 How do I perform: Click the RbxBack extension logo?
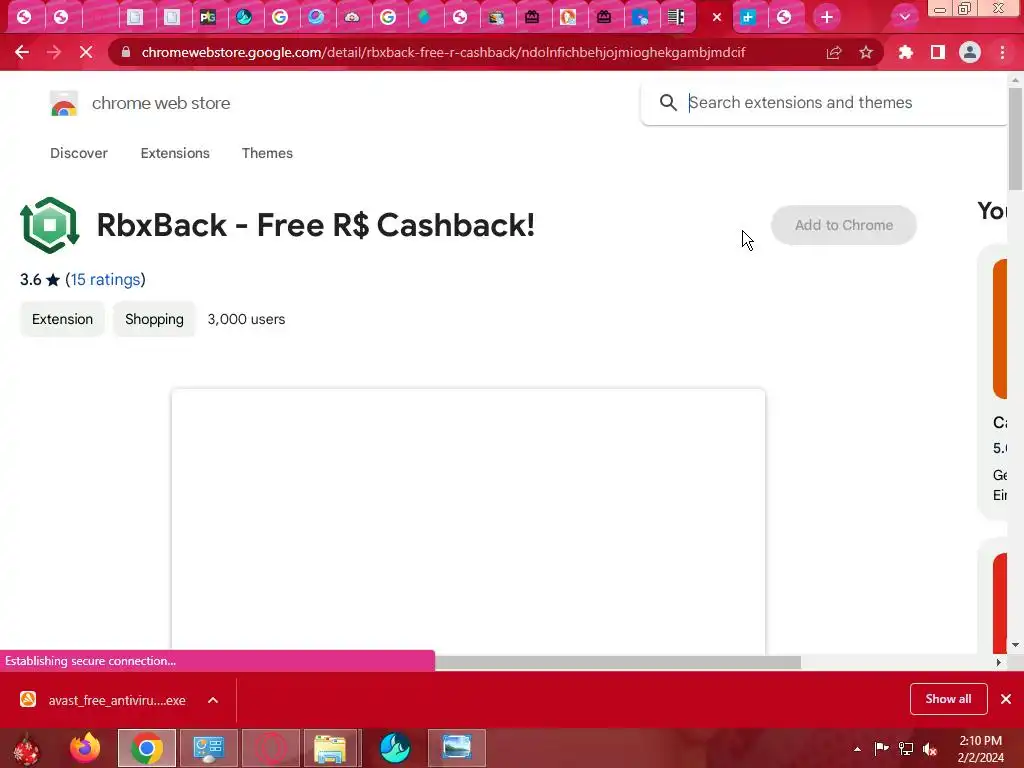(50, 225)
